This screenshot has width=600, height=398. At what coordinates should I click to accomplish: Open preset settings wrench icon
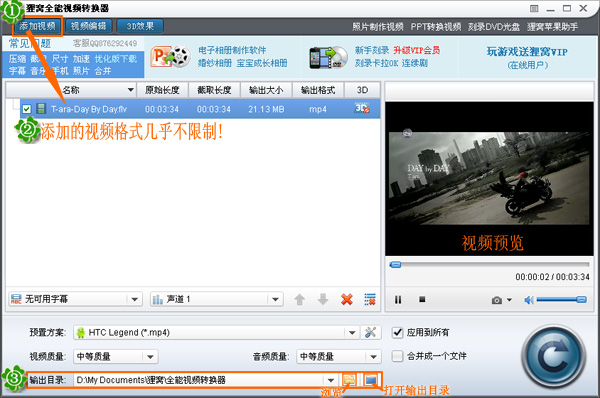[x=370, y=332]
